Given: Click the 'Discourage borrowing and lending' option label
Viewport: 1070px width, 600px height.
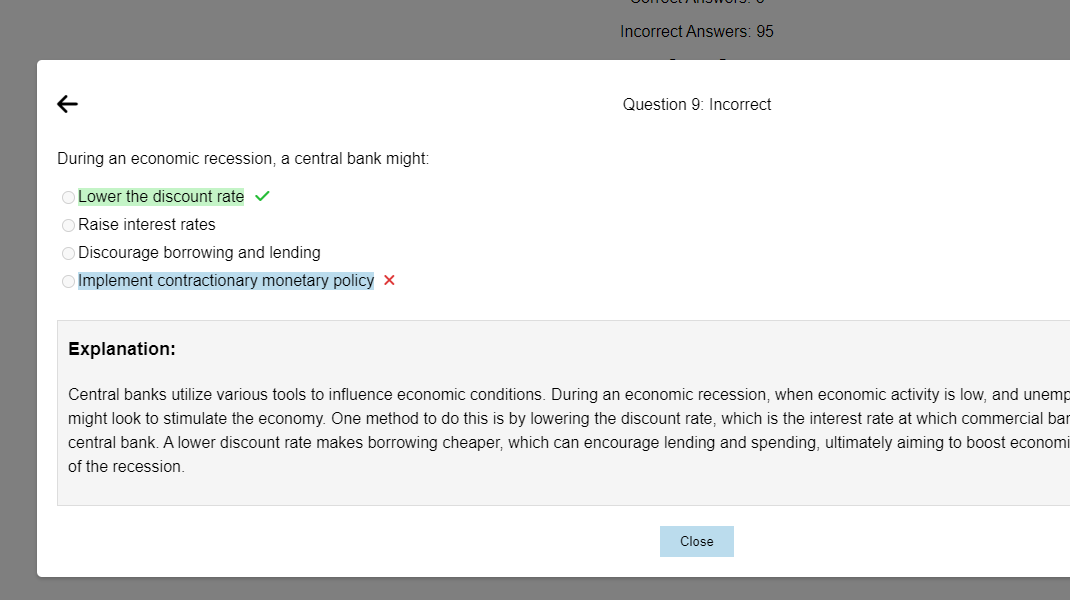Looking at the screenshot, I should (x=198, y=252).
